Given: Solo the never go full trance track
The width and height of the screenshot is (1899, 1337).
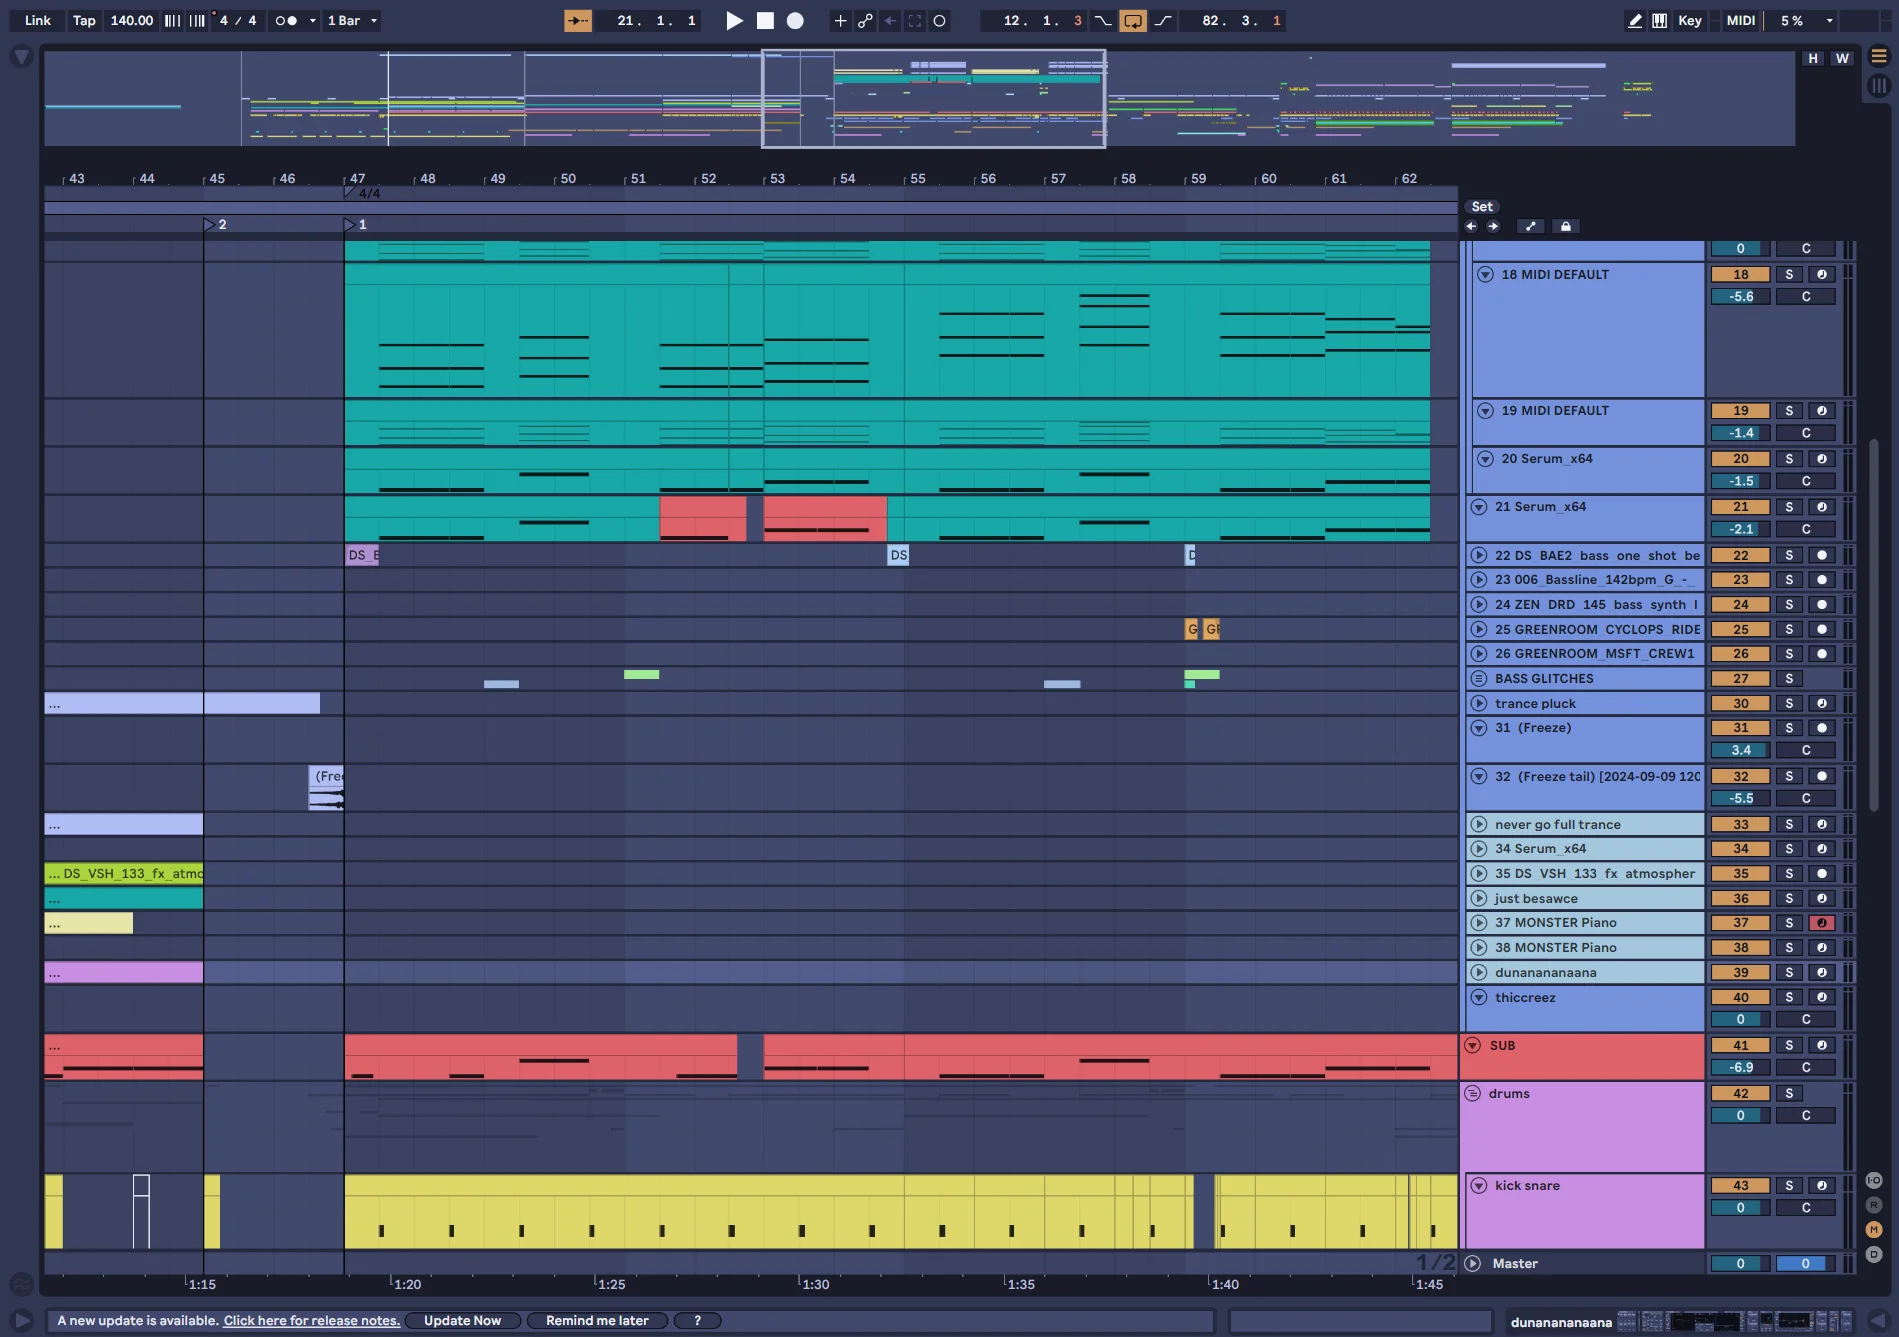Looking at the screenshot, I should pyautogui.click(x=1789, y=824).
